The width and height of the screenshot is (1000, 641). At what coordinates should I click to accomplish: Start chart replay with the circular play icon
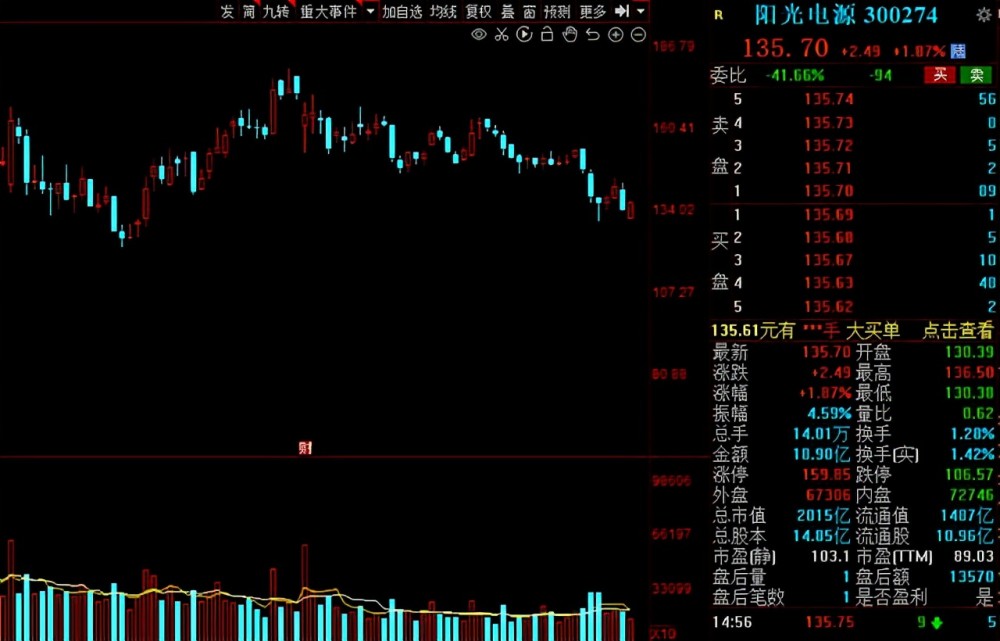pyautogui.click(x=524, y=35)
